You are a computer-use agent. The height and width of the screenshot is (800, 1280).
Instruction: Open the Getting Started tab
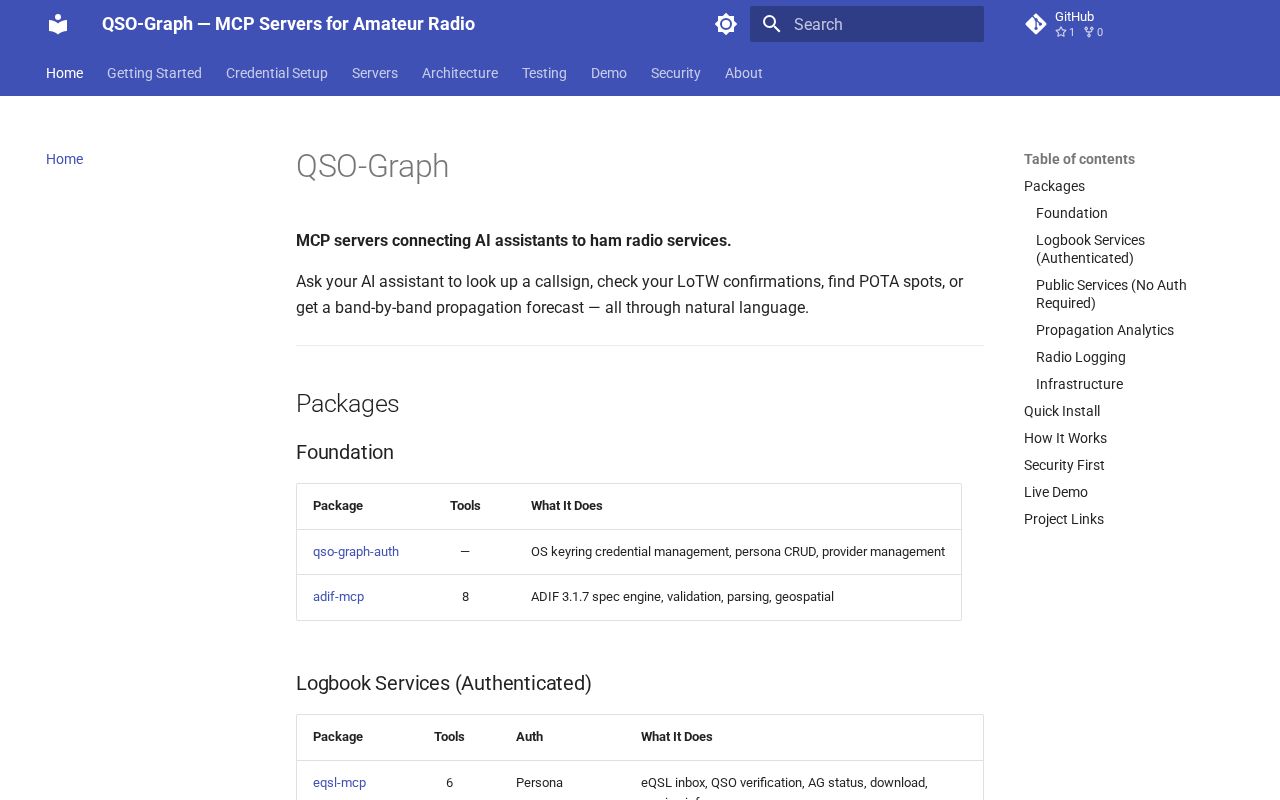(154, 73)
